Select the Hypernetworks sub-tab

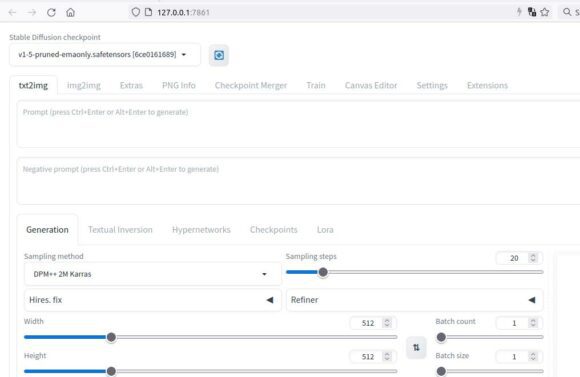click(201, 230)
